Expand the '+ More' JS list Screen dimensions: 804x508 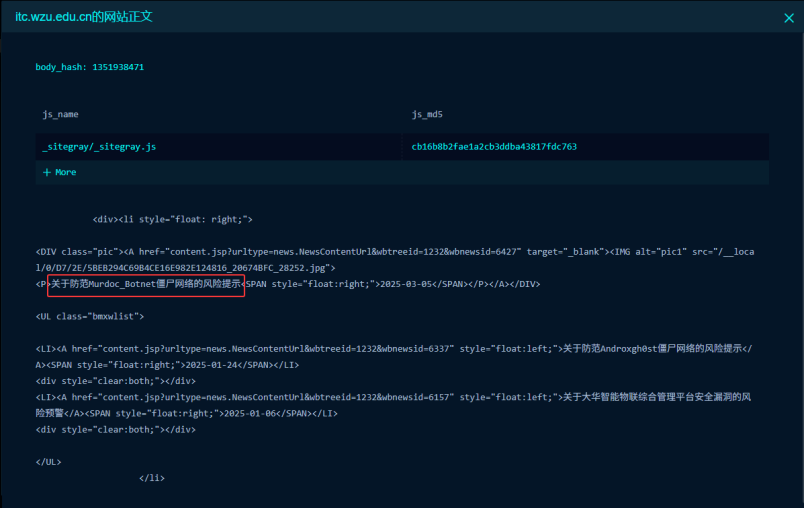(x=59, y=172)
